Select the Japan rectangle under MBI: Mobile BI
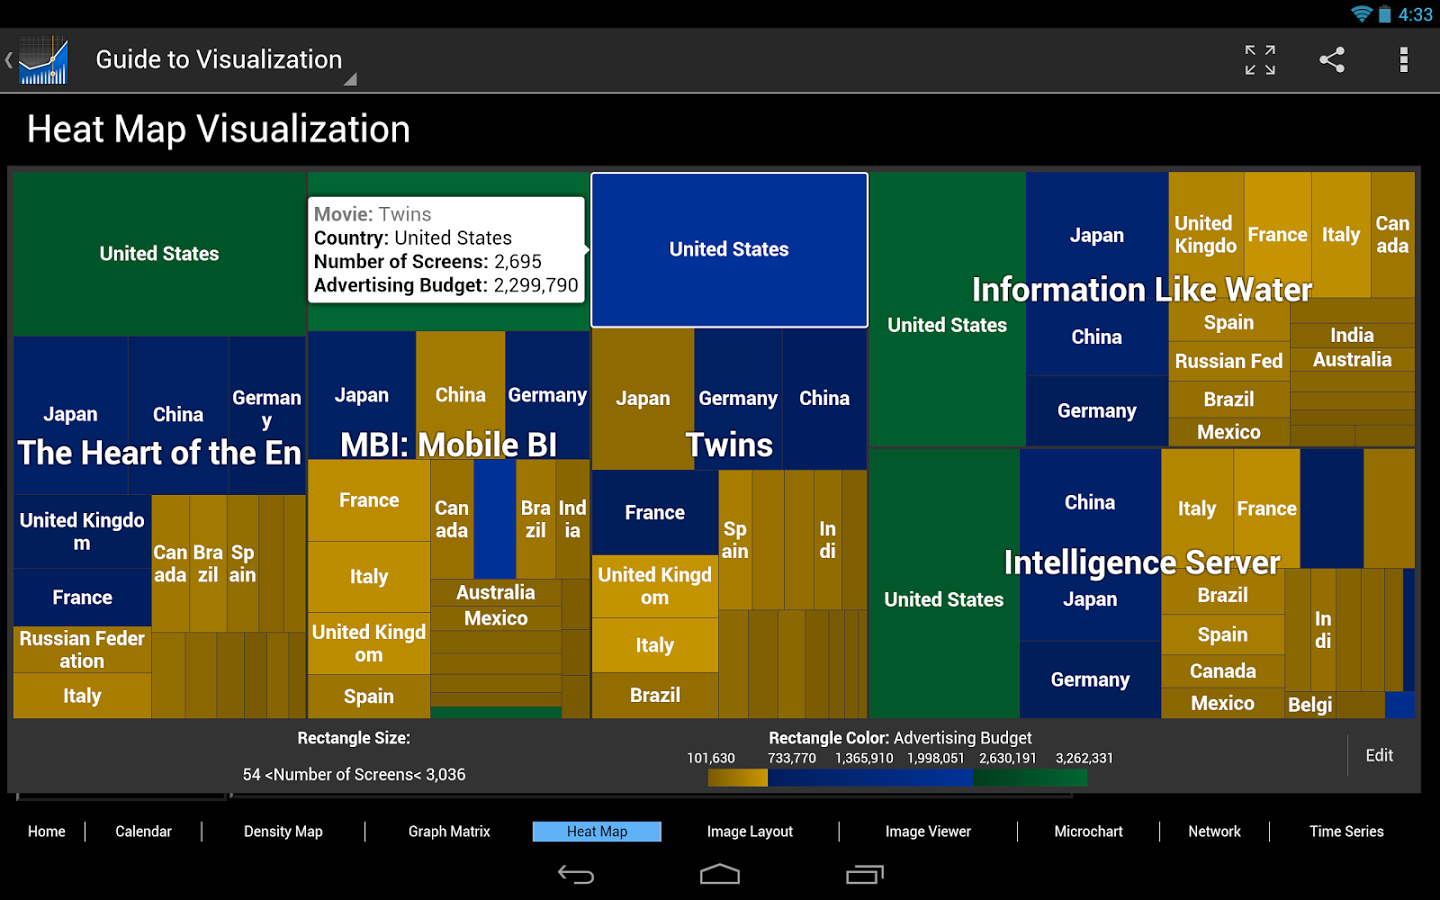The image size is (1440, 900). [362, 395]
